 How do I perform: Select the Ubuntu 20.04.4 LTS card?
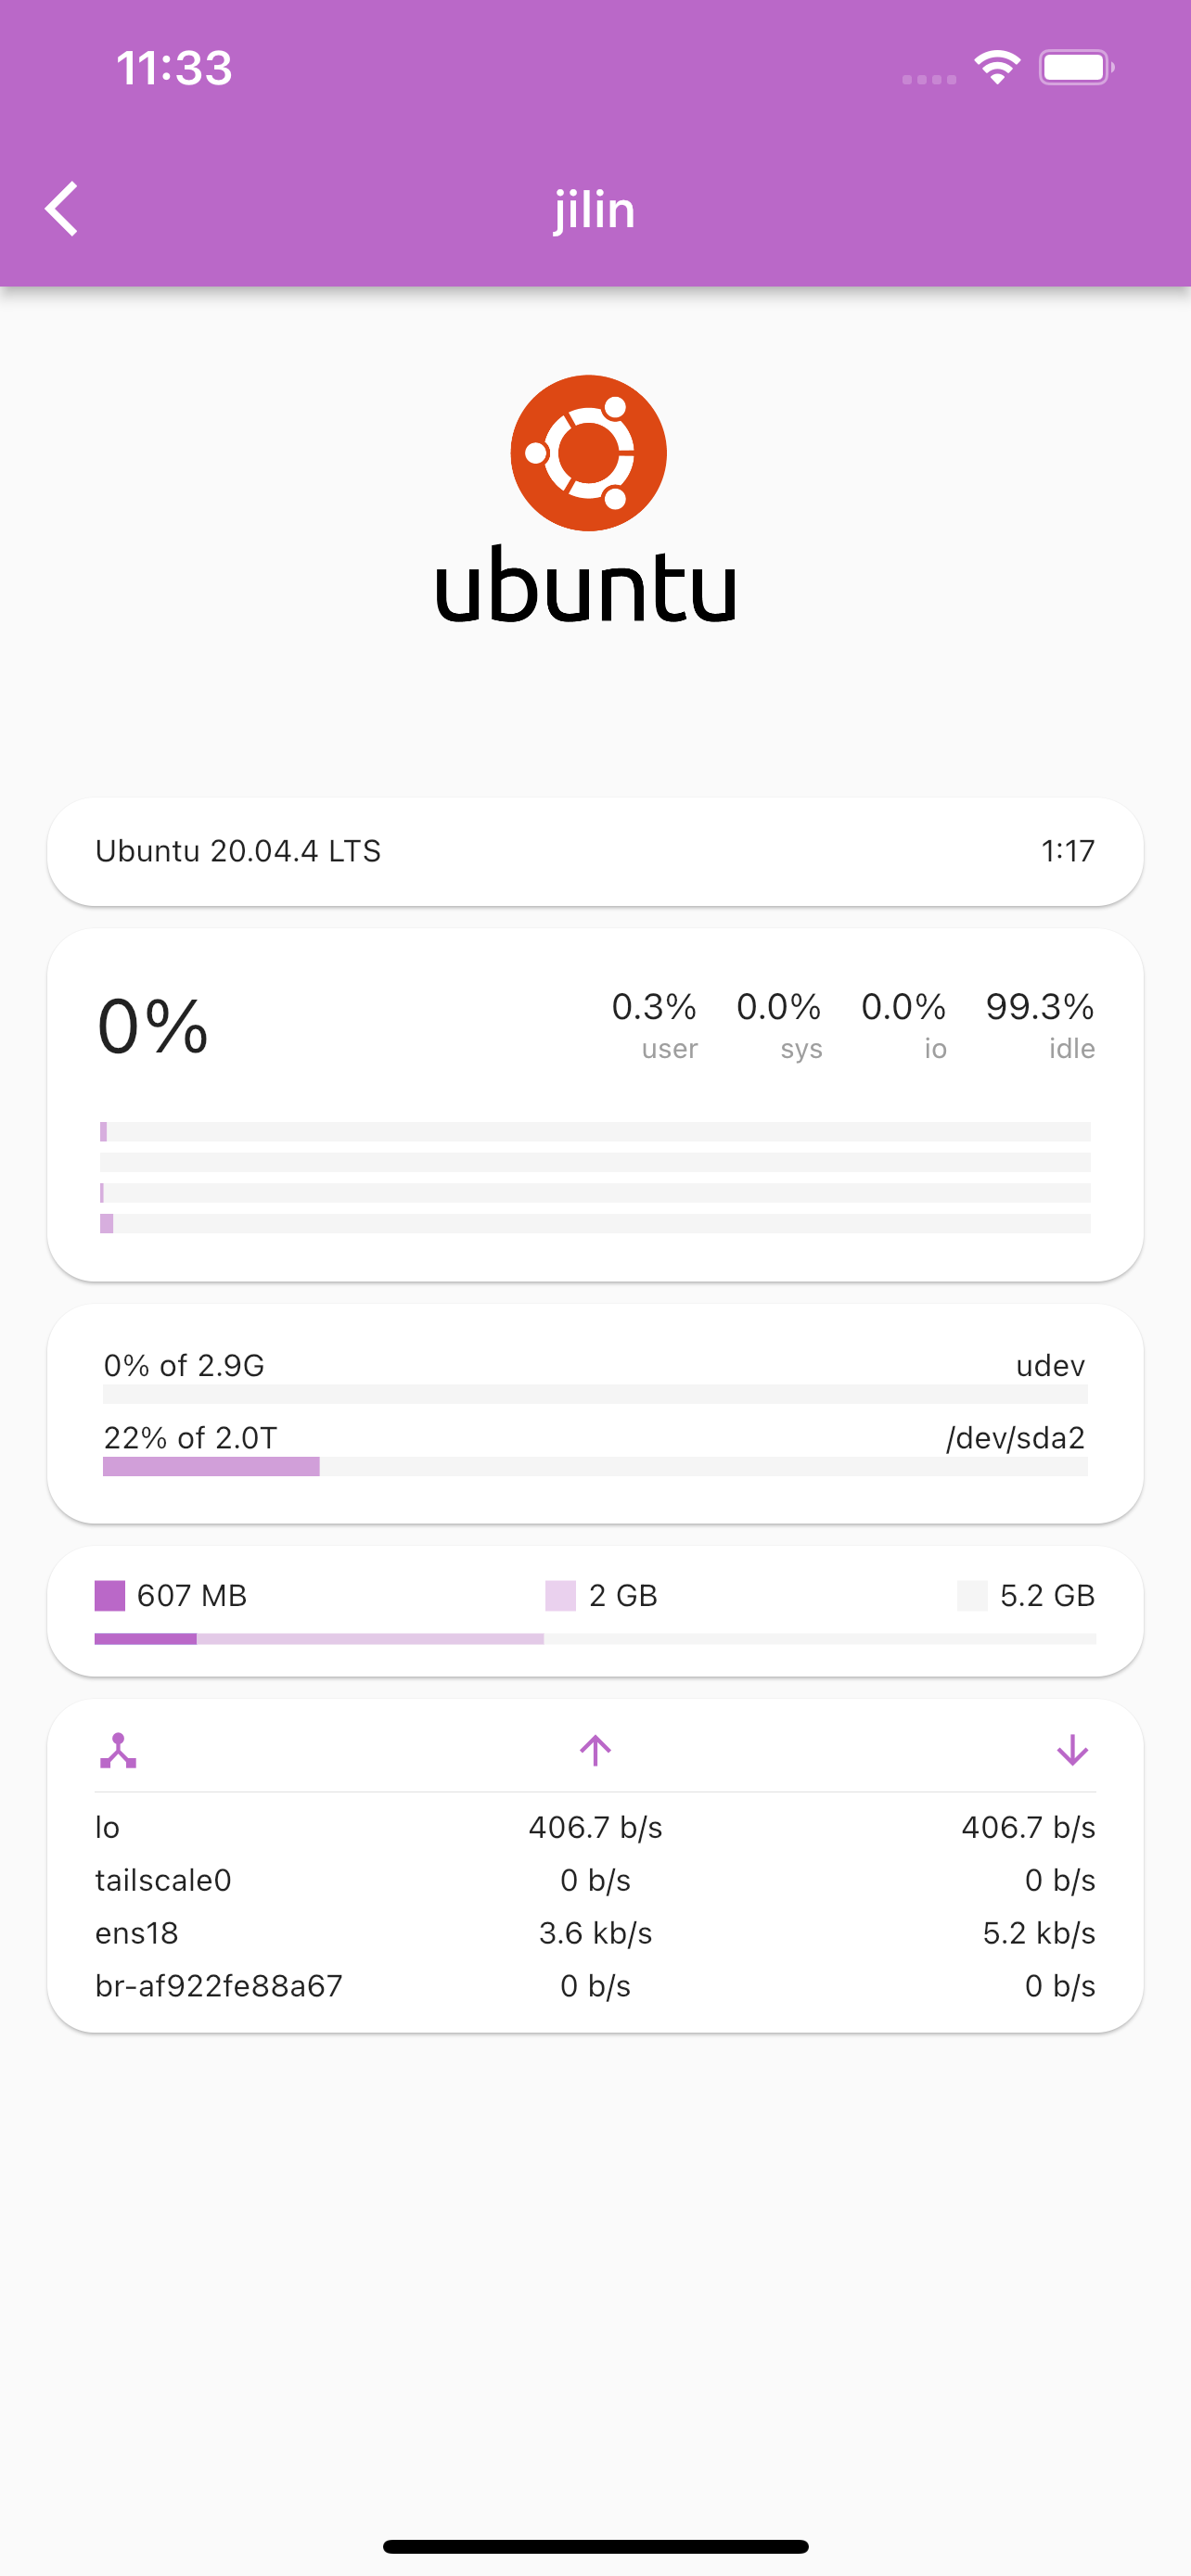[595, 851]
